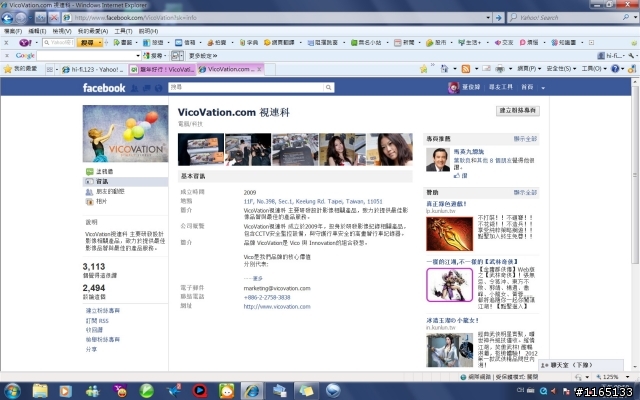The height and width of the screenshot is (400, 640).
Task: Click the Subscribe RSS link in left sidebar
Action: [97, 321]
